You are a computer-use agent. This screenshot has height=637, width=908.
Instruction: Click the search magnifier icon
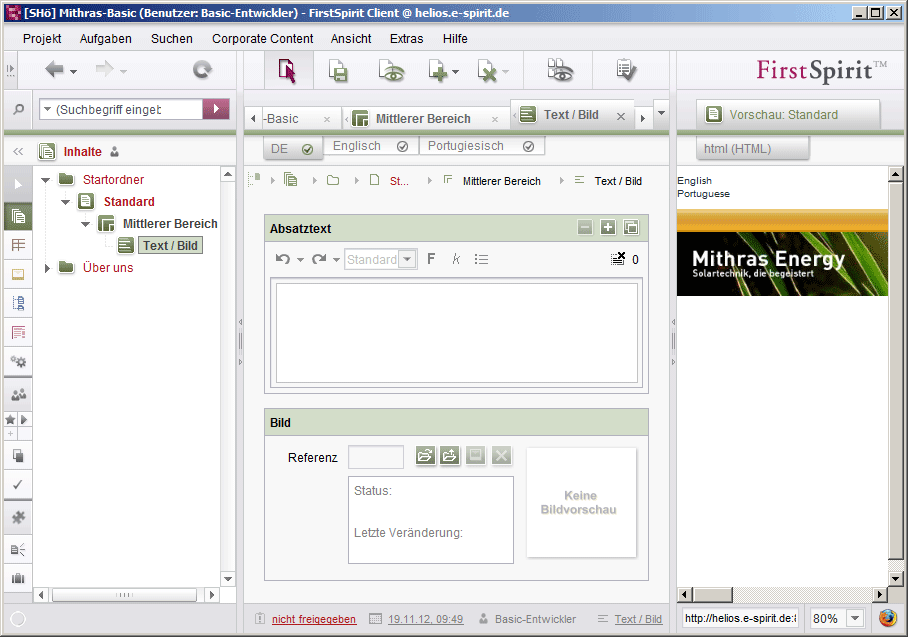19,109
